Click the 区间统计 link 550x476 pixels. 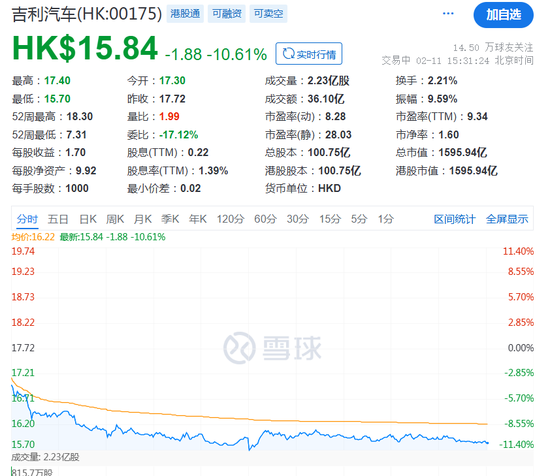coord(455,219)
